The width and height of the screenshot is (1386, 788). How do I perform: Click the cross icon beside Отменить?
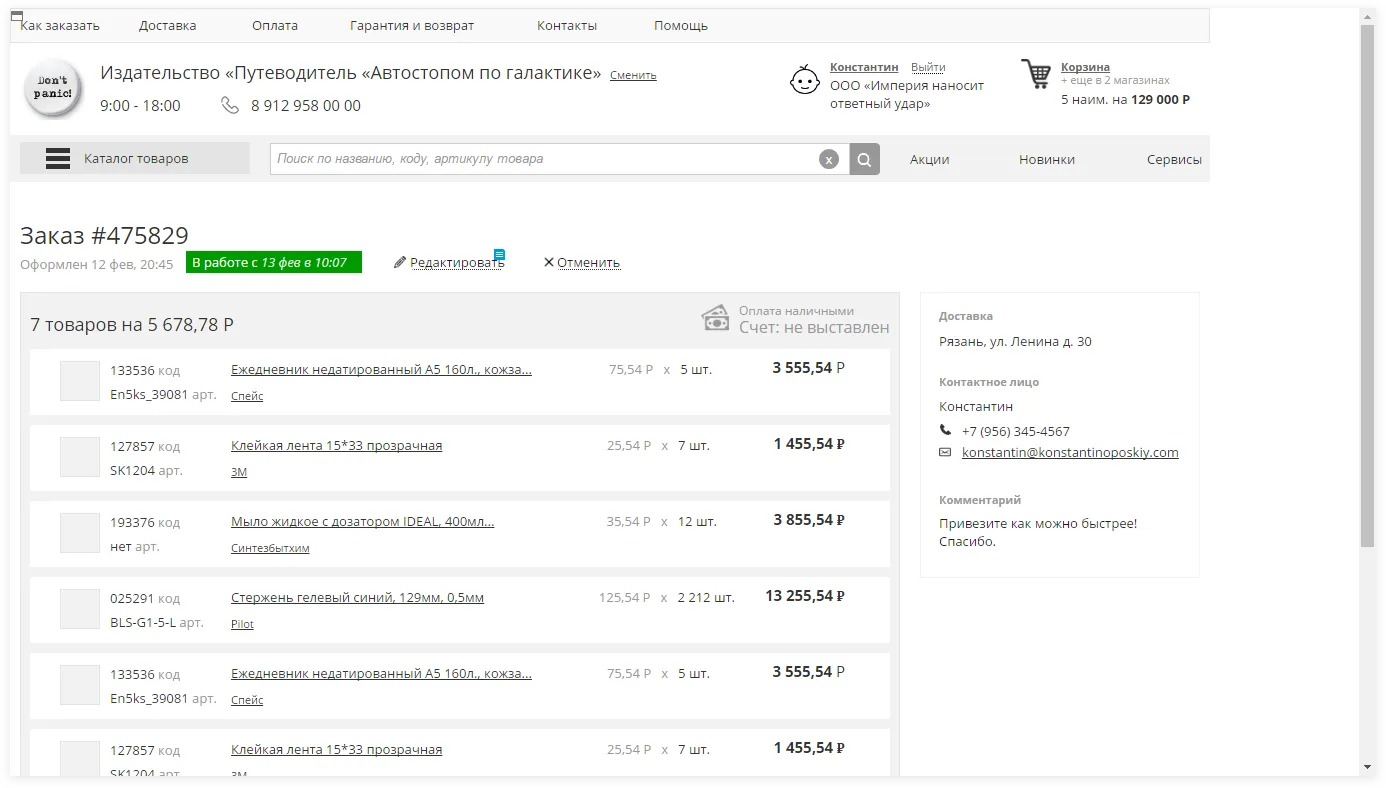(548, 262)
